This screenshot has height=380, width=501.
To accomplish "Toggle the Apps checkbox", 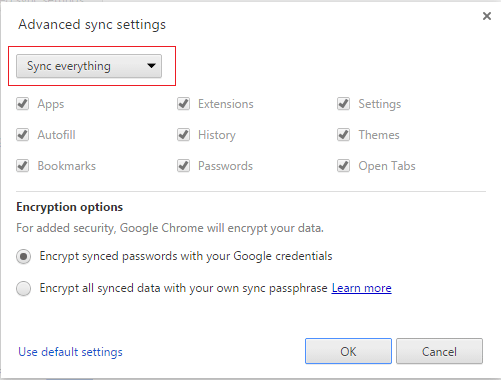I will 23,104.
